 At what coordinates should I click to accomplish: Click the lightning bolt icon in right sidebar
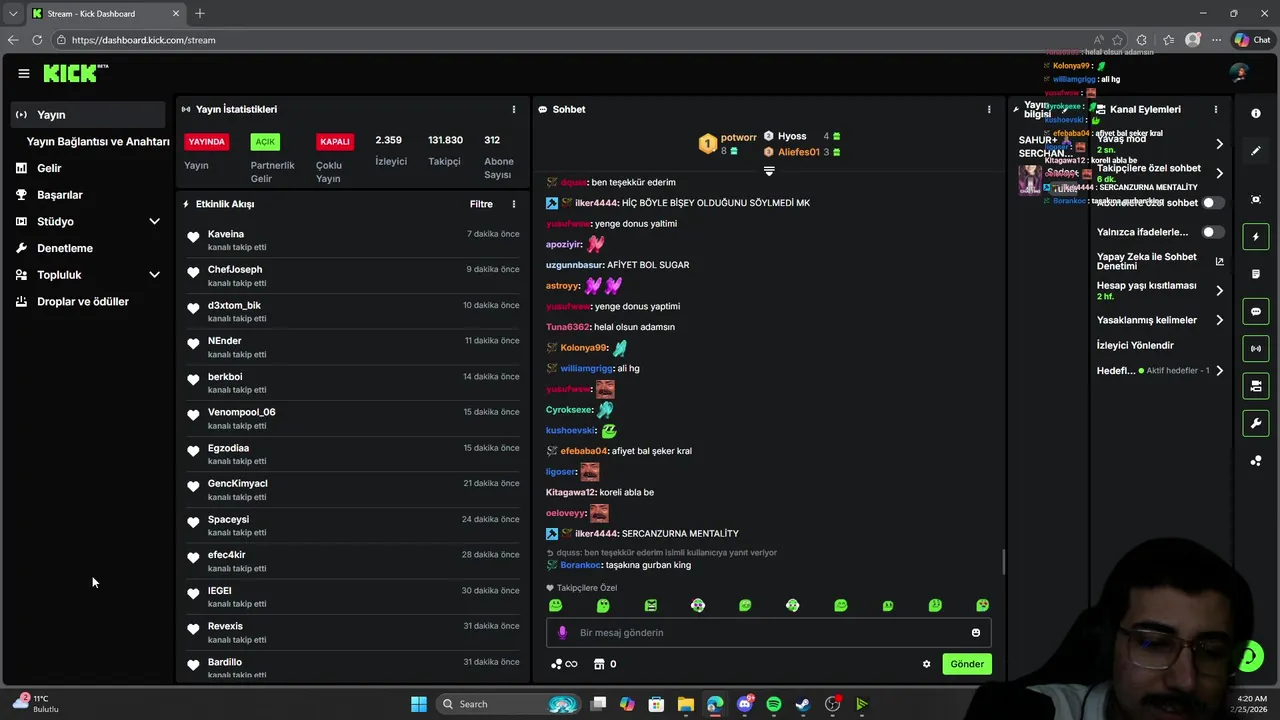point(1256,237)
